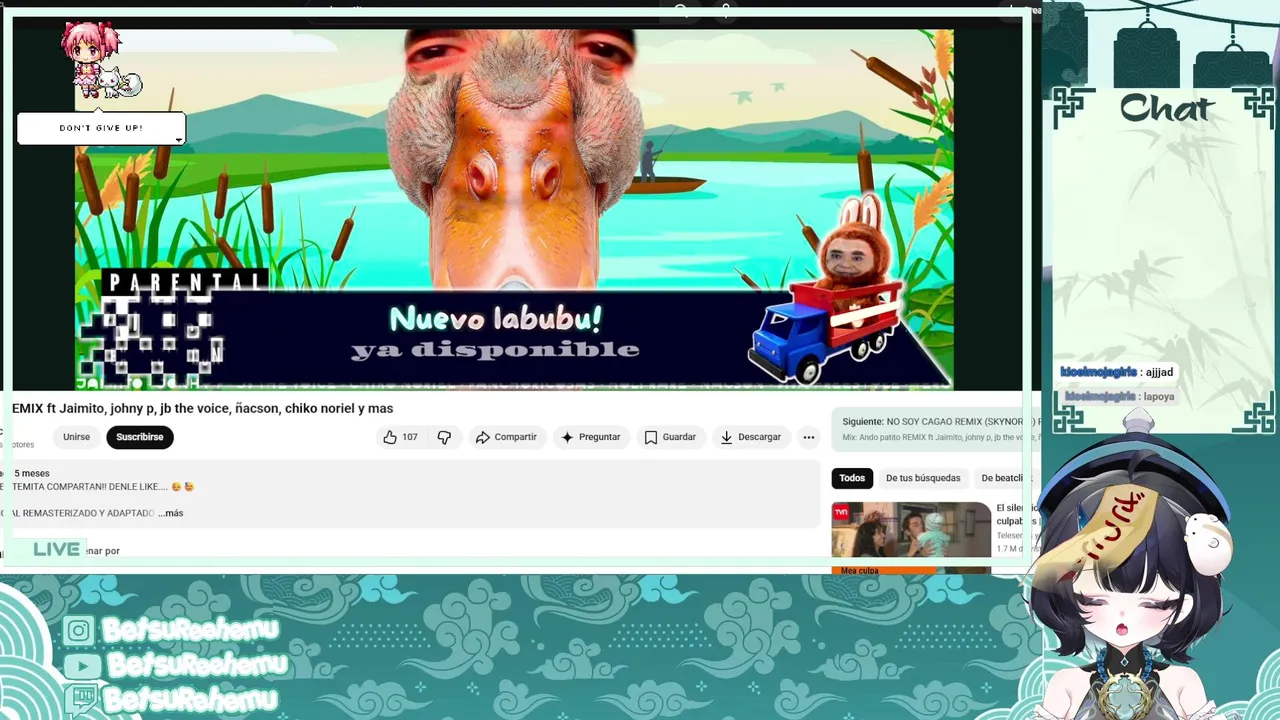
Task: Open the Preguntar AI assistant button
Action: pos(590,437)
